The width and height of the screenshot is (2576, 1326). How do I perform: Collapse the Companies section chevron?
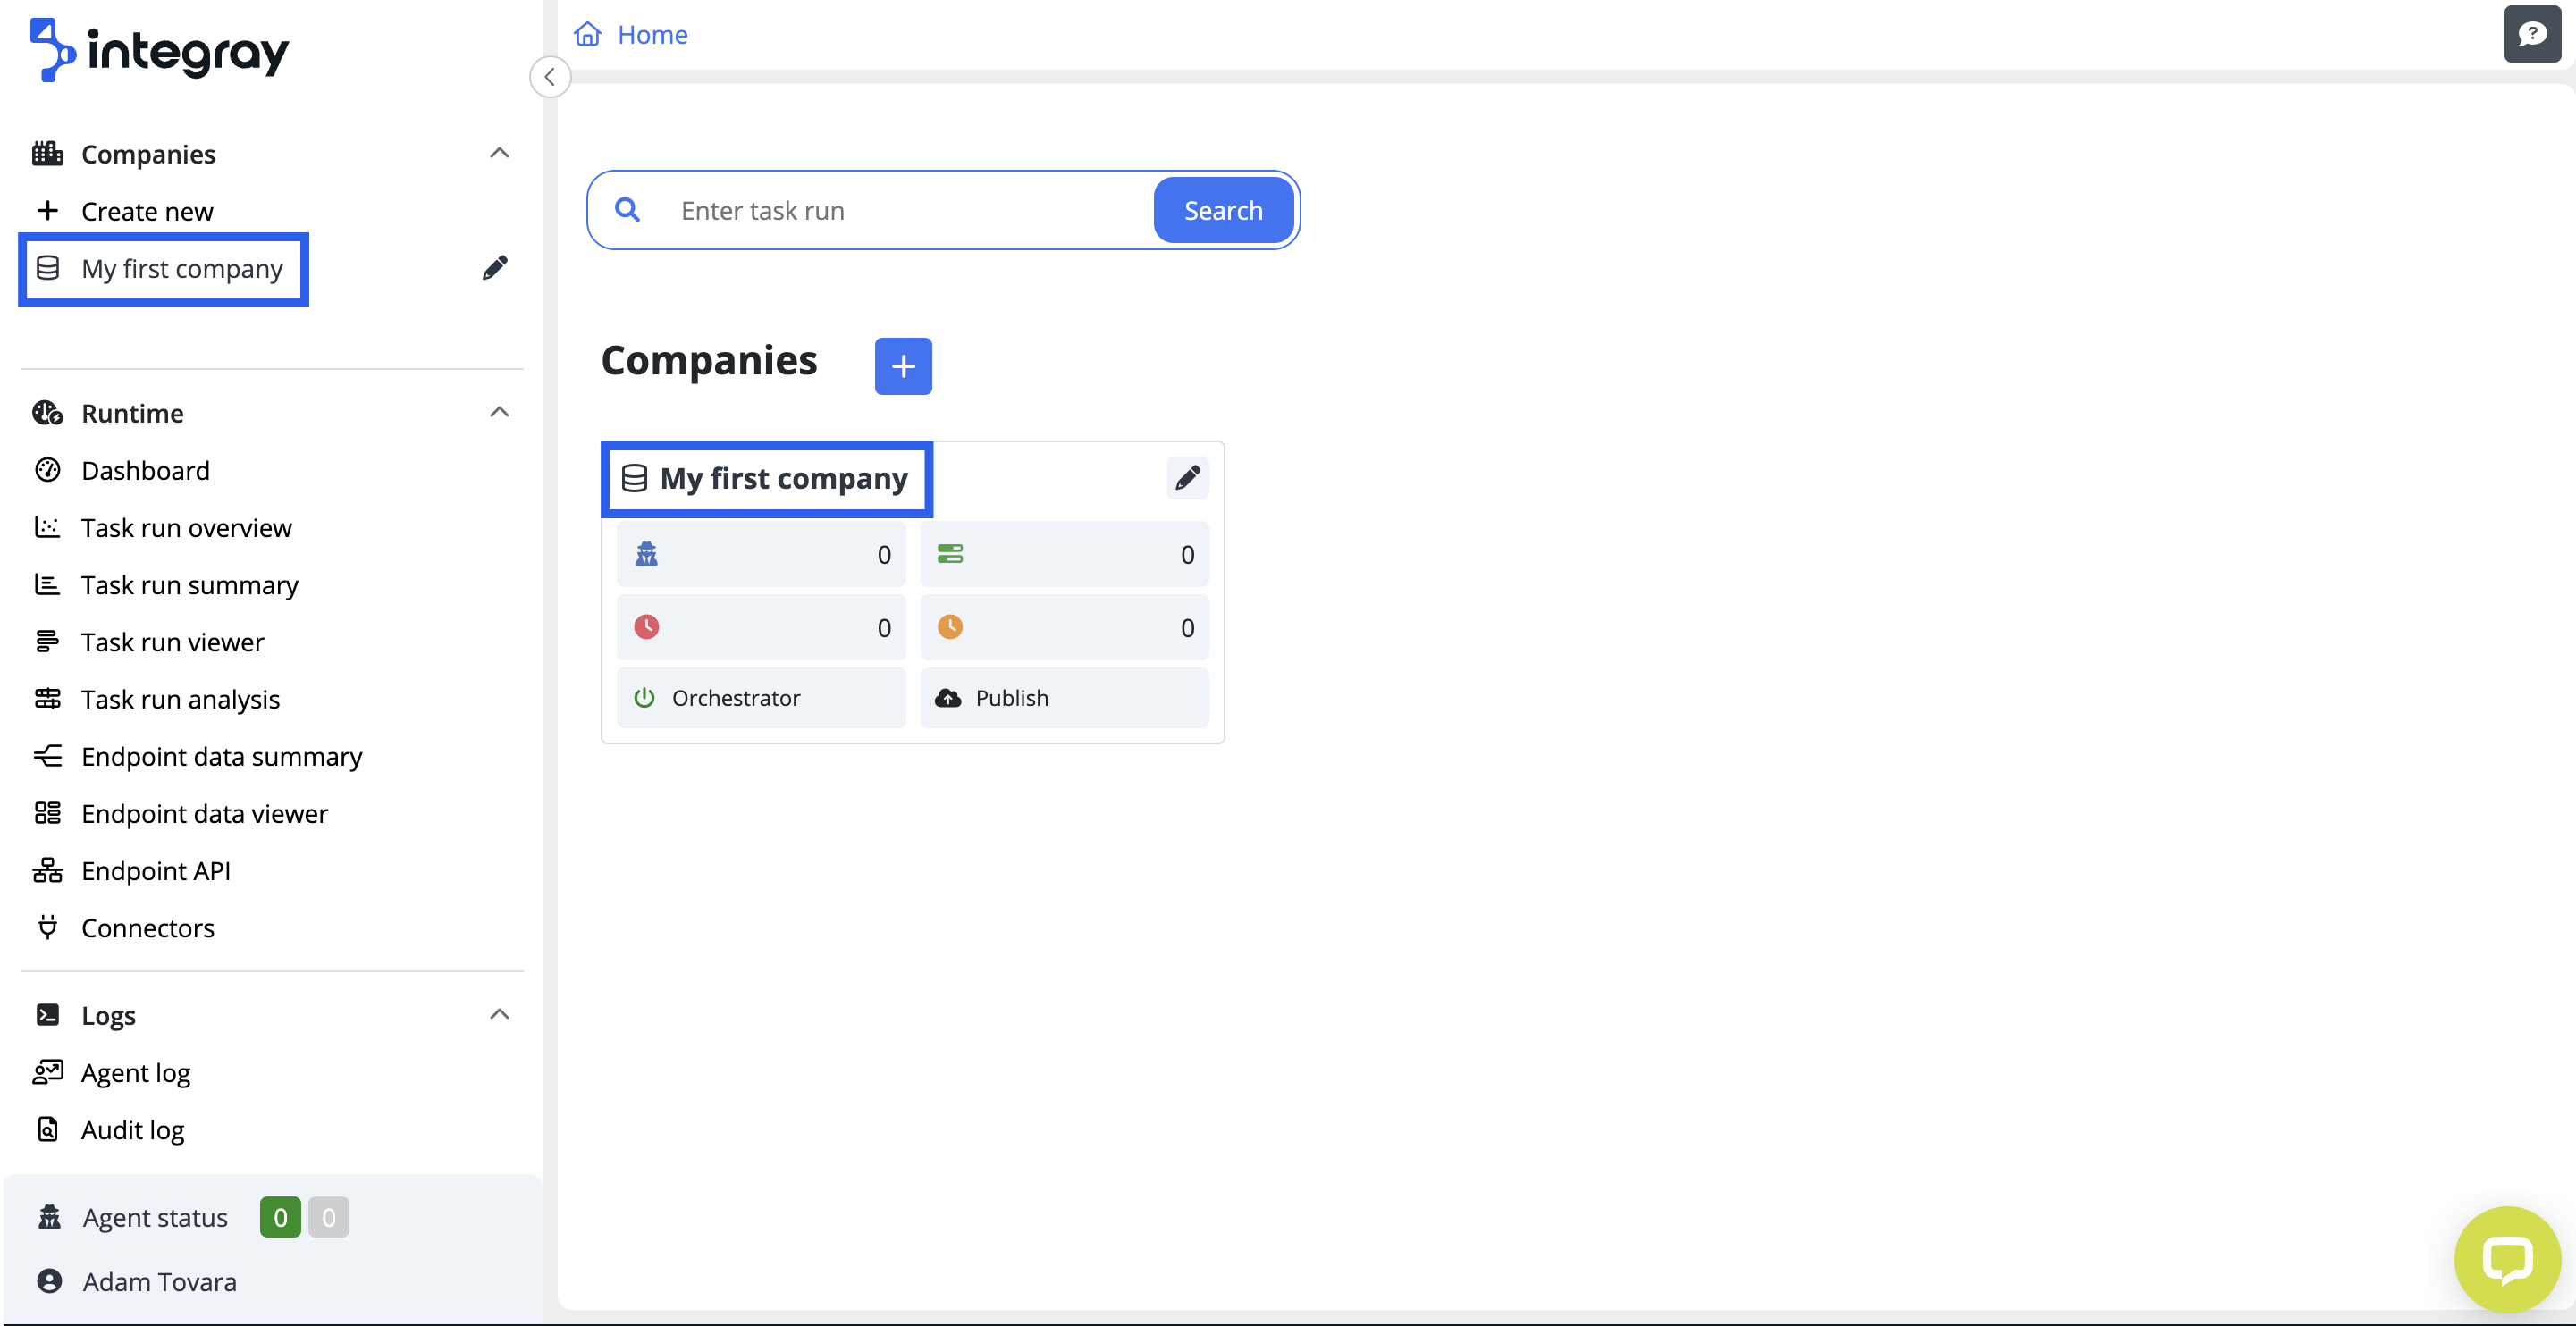[499, 153]
